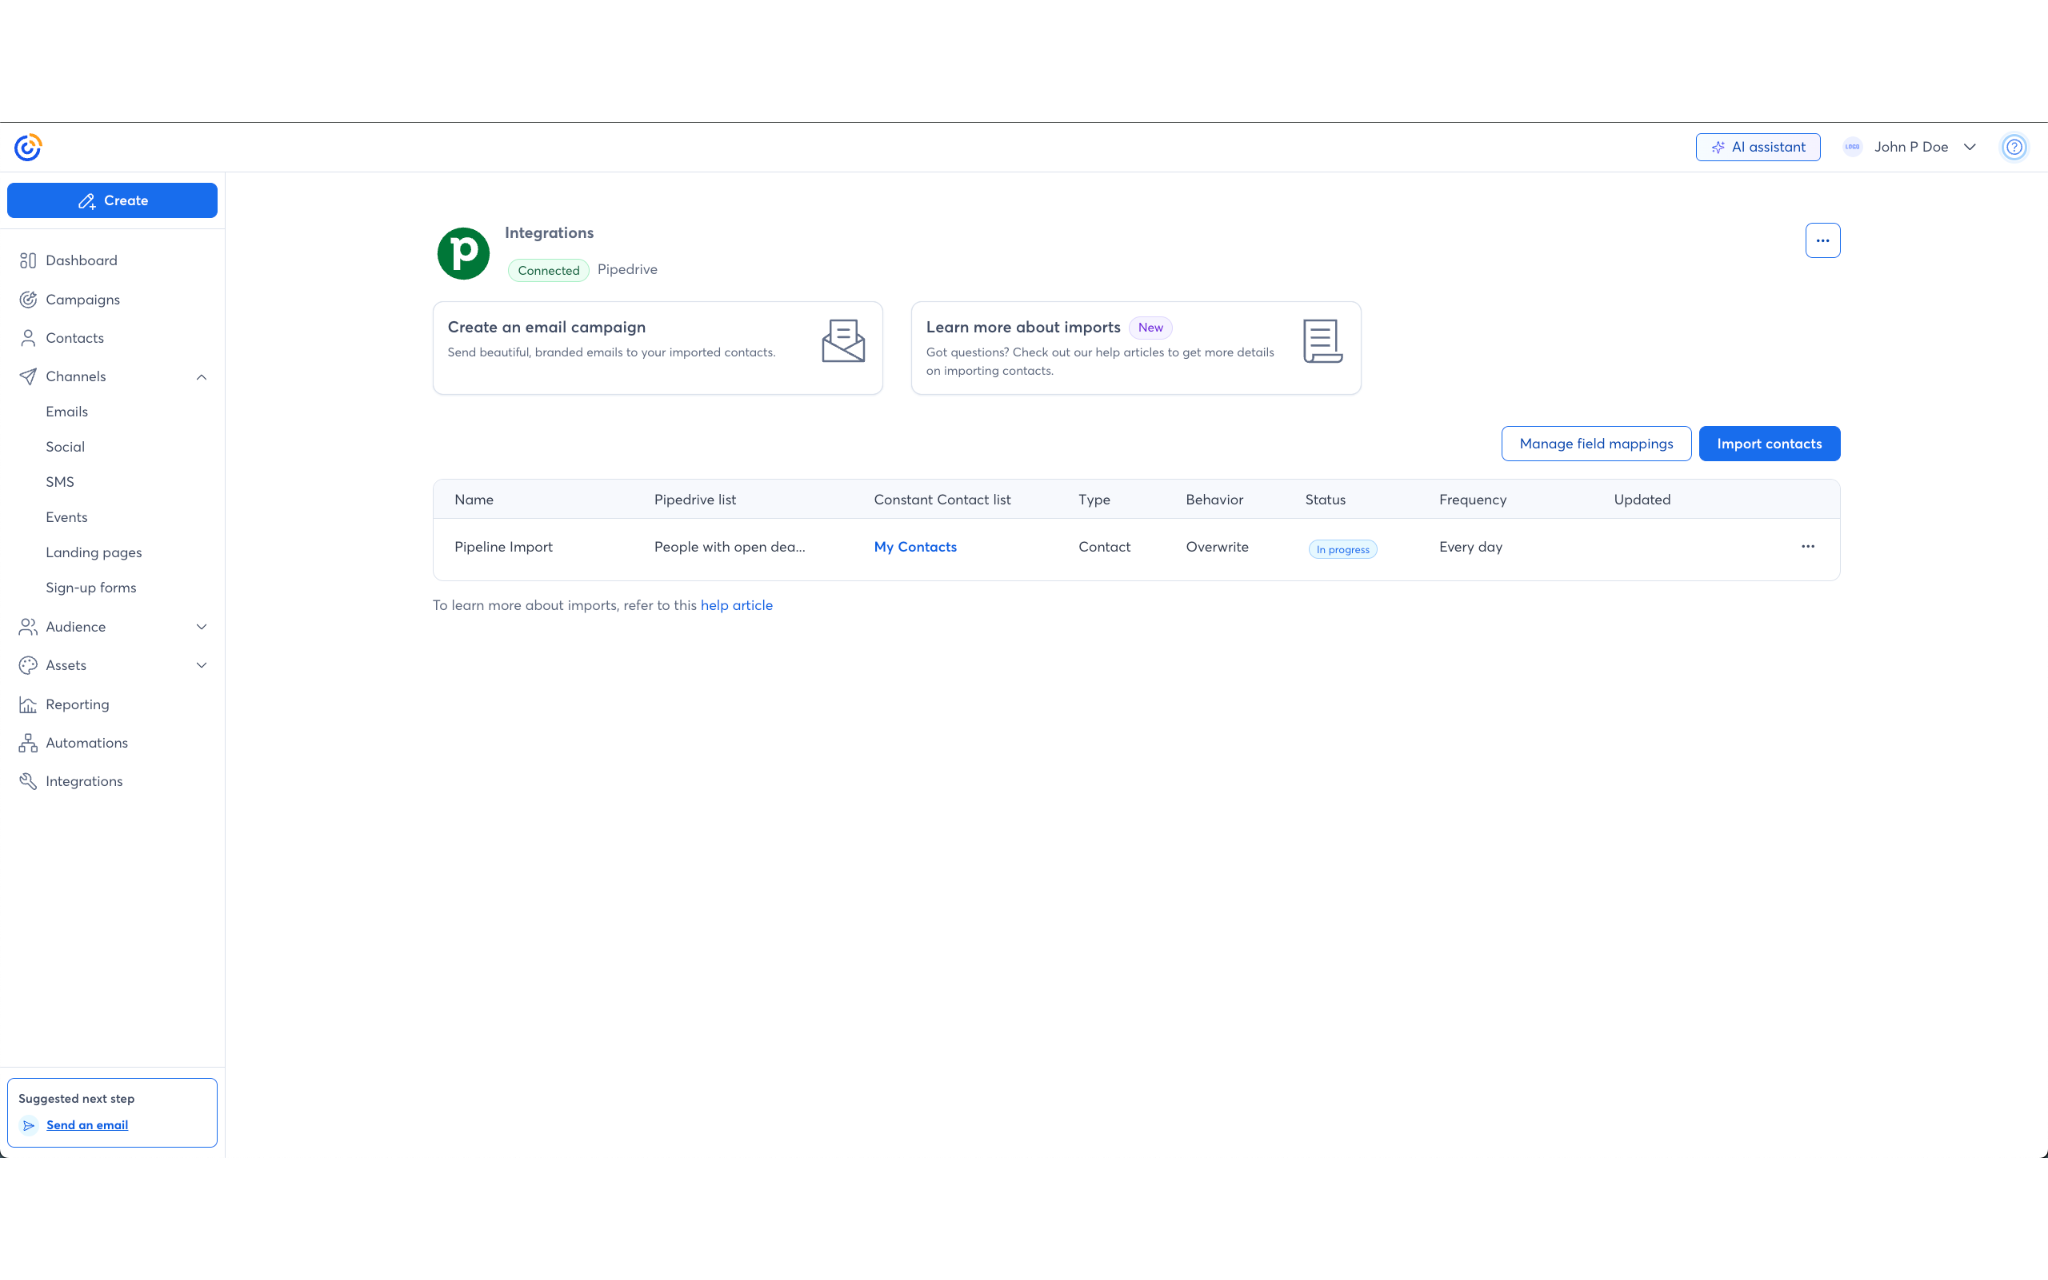The image size is (2048, 1280).
Task: Open the My Contacts list link
Action: tap(914, 547)
